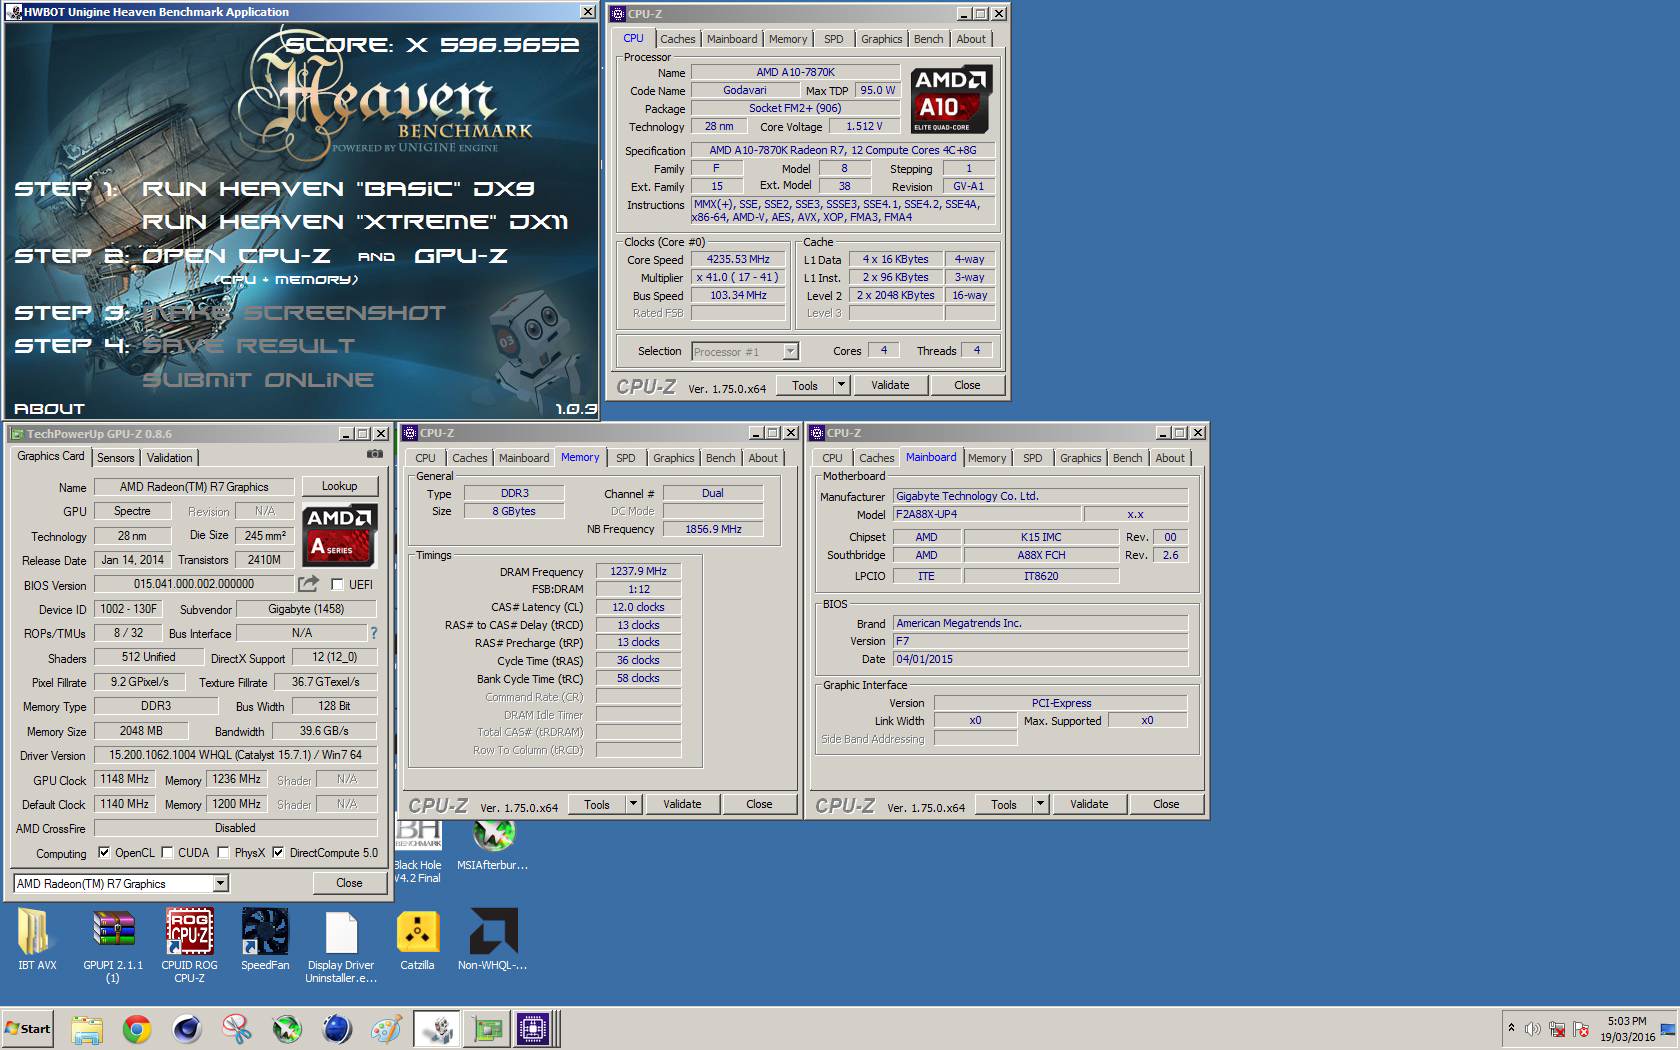Click Validate in top CPU-Z window
The width and height of the screenshot is (1680, 1050).
click(890, 385)
